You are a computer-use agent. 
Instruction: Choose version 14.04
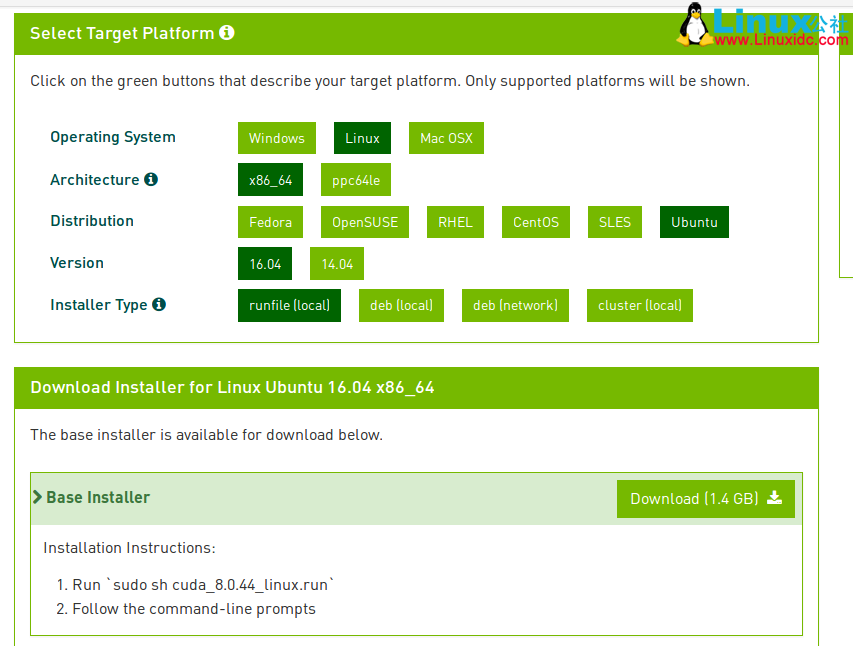click(337, 264)
